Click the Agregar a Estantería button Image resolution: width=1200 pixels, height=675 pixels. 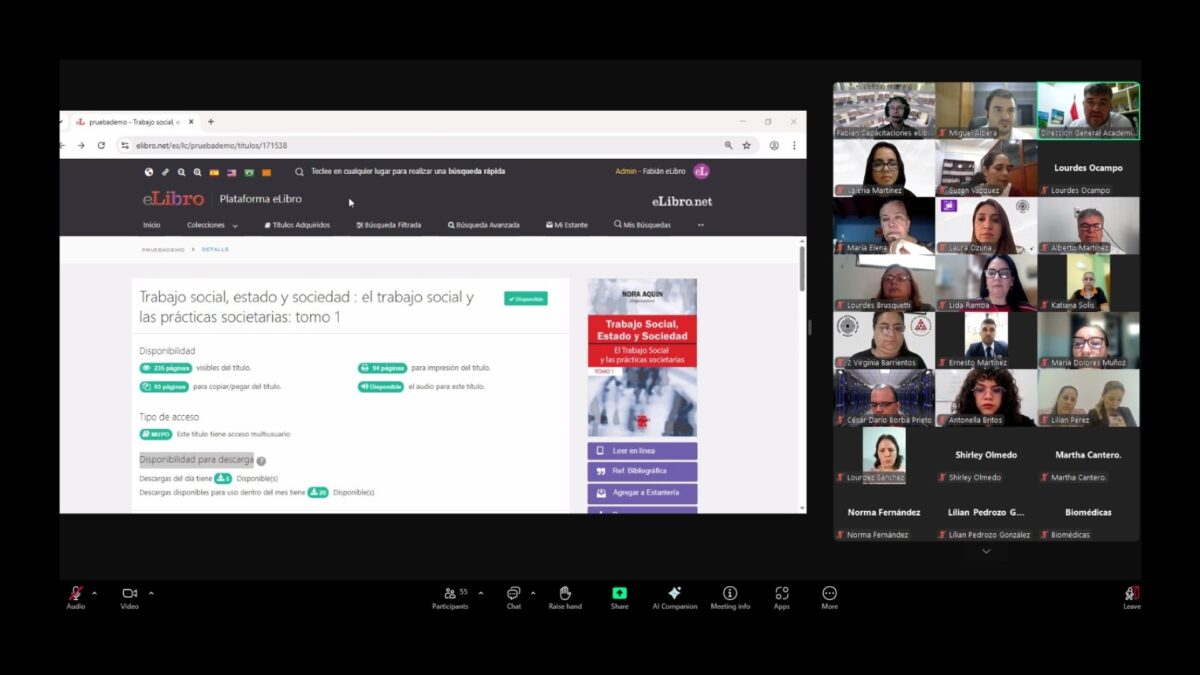(x=642, y=493)
